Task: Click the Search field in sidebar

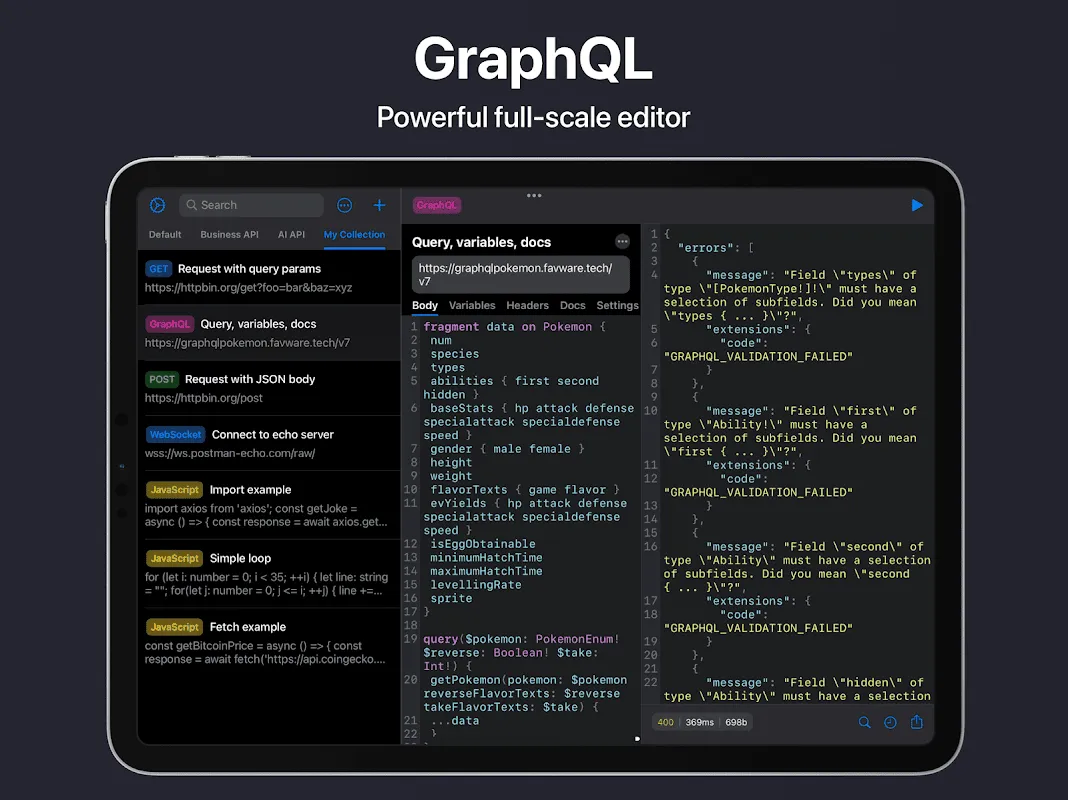Action: pos(251,205)
